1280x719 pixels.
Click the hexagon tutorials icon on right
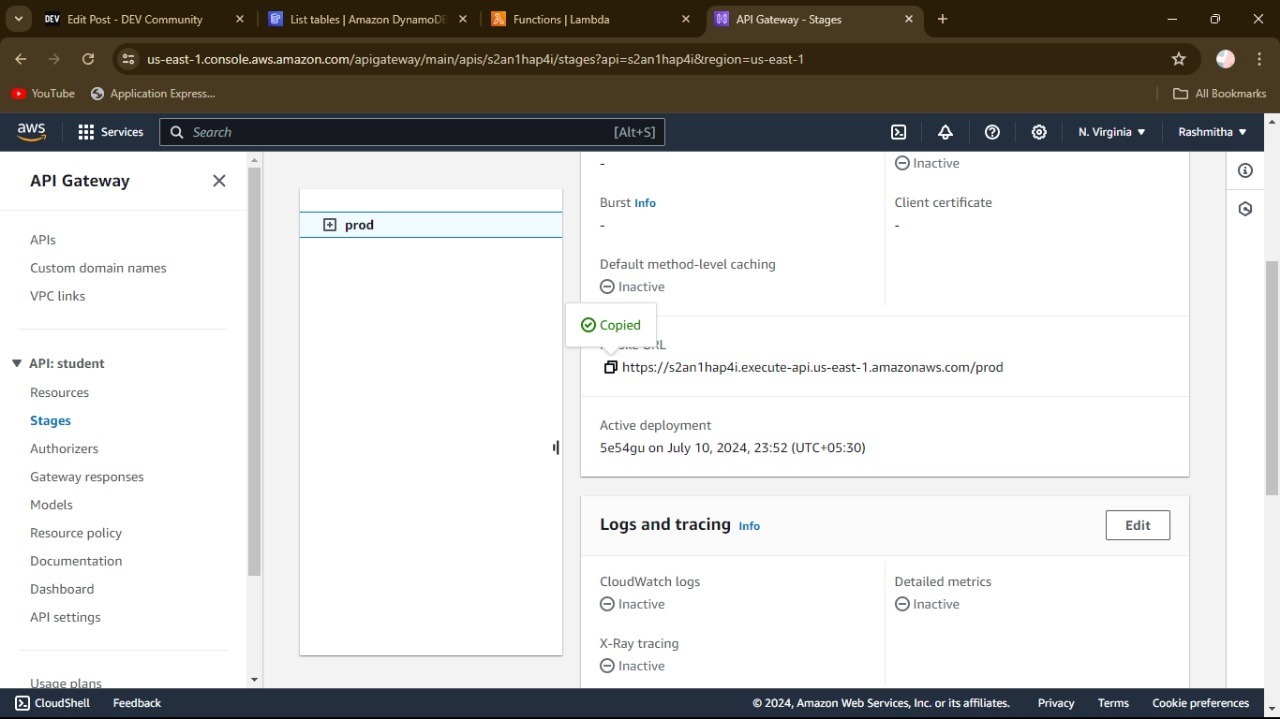click(x=1245, y=209)
